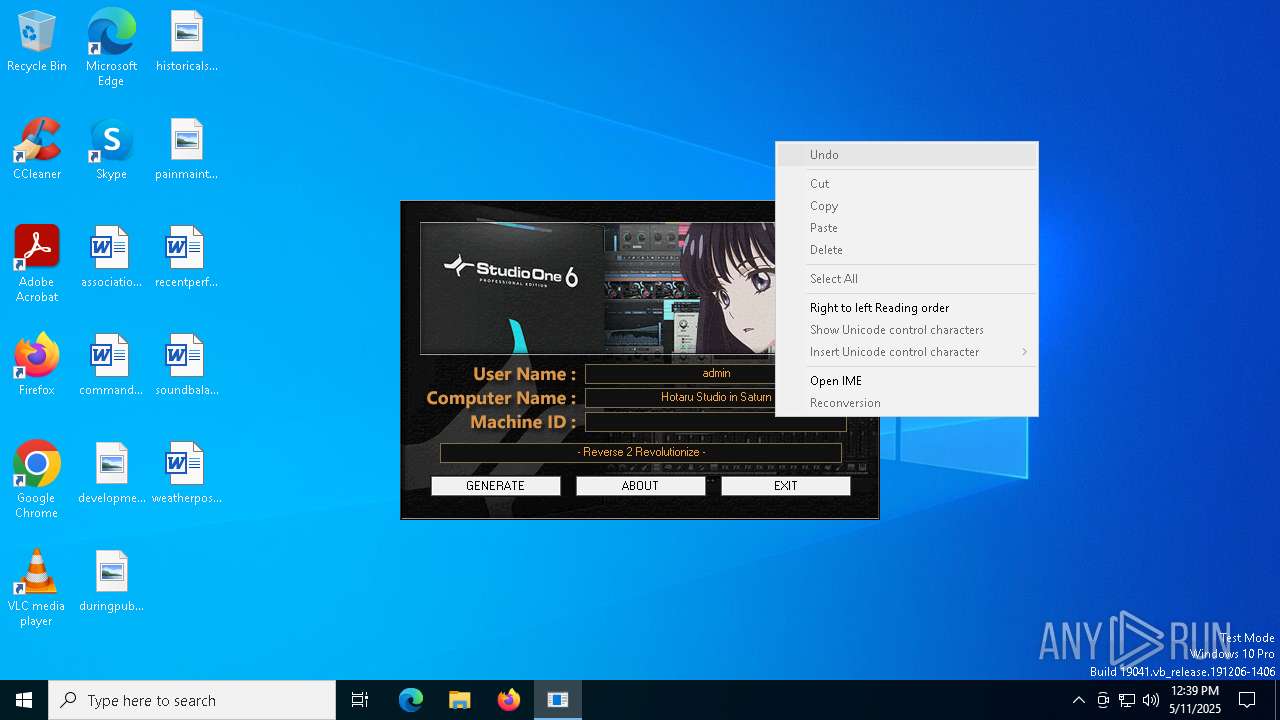This screenshot has width=1280, height=720.
Task: Select the painmaint image file on the desktop
Action: point(186,150)
